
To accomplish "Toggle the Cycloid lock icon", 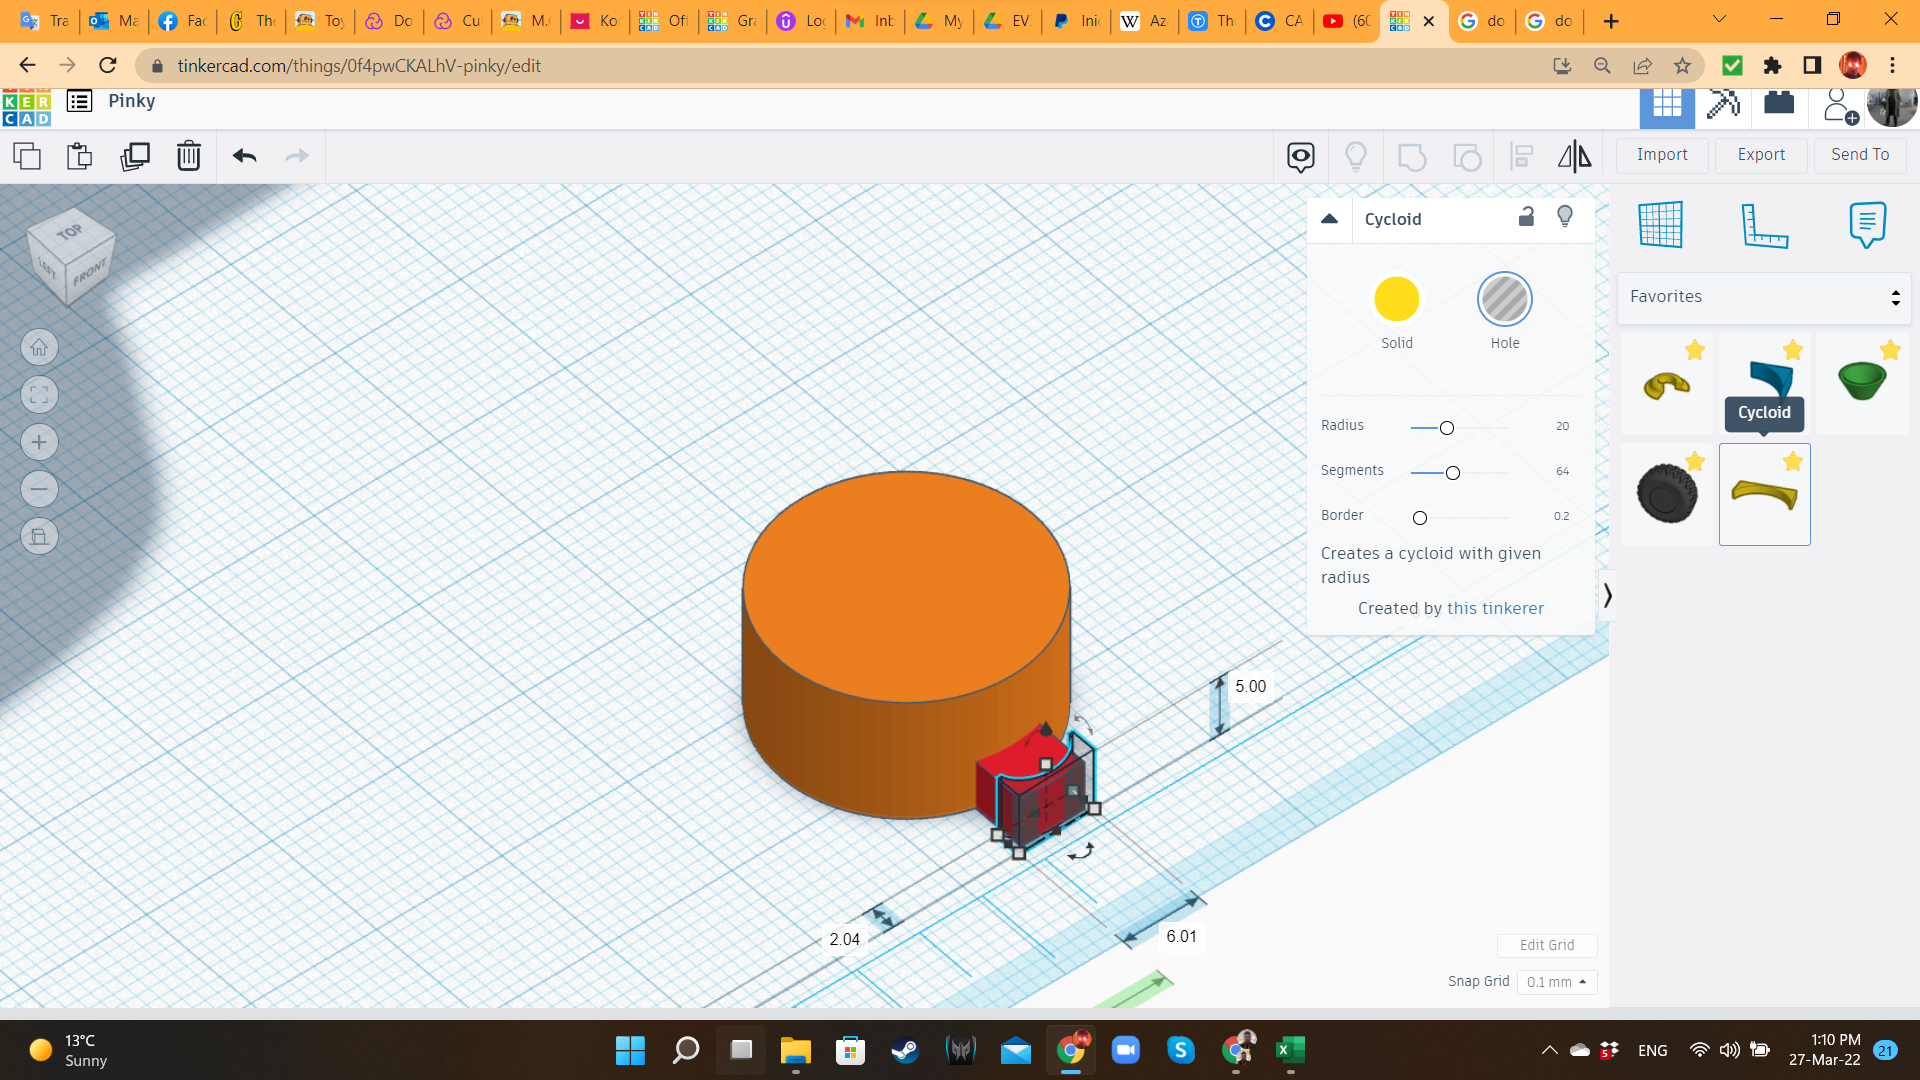I will tap(1526, 217).
